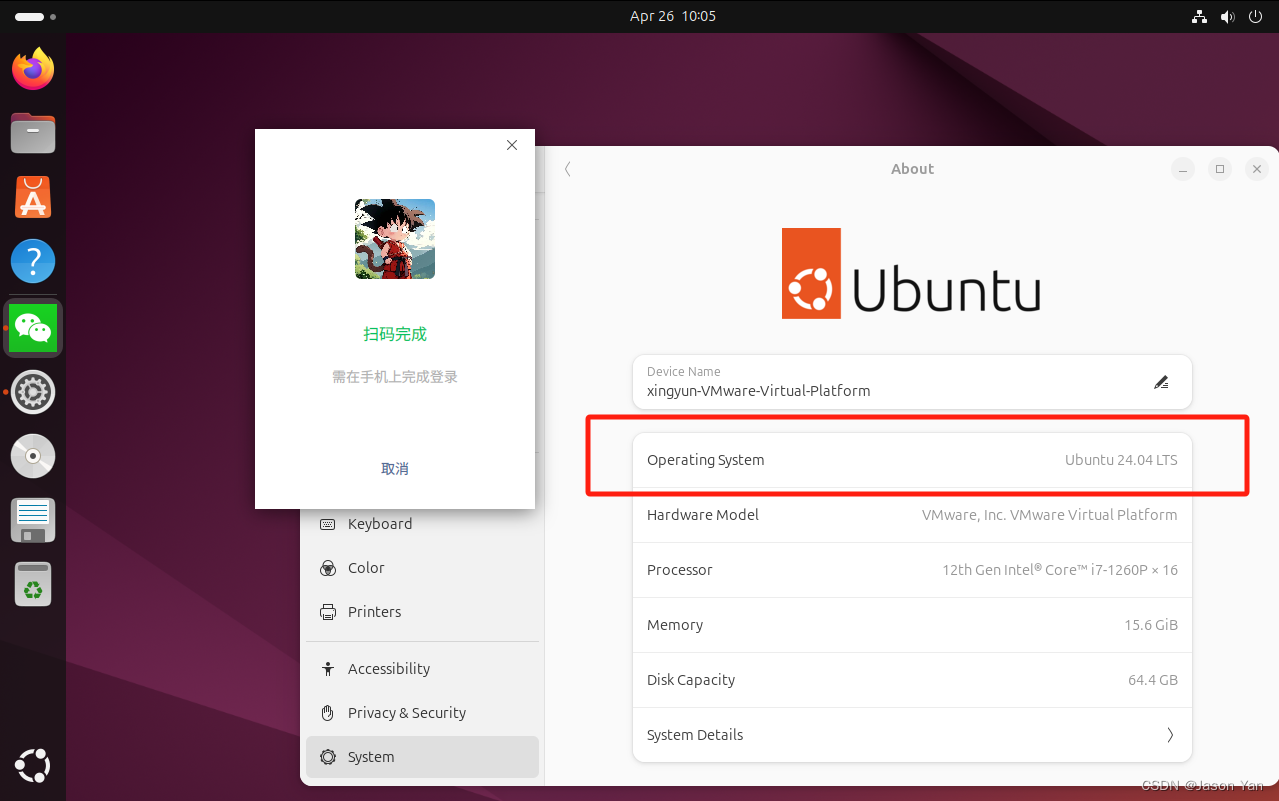
Task: Click the About title in header bar
Action: [x=912, y=169]
